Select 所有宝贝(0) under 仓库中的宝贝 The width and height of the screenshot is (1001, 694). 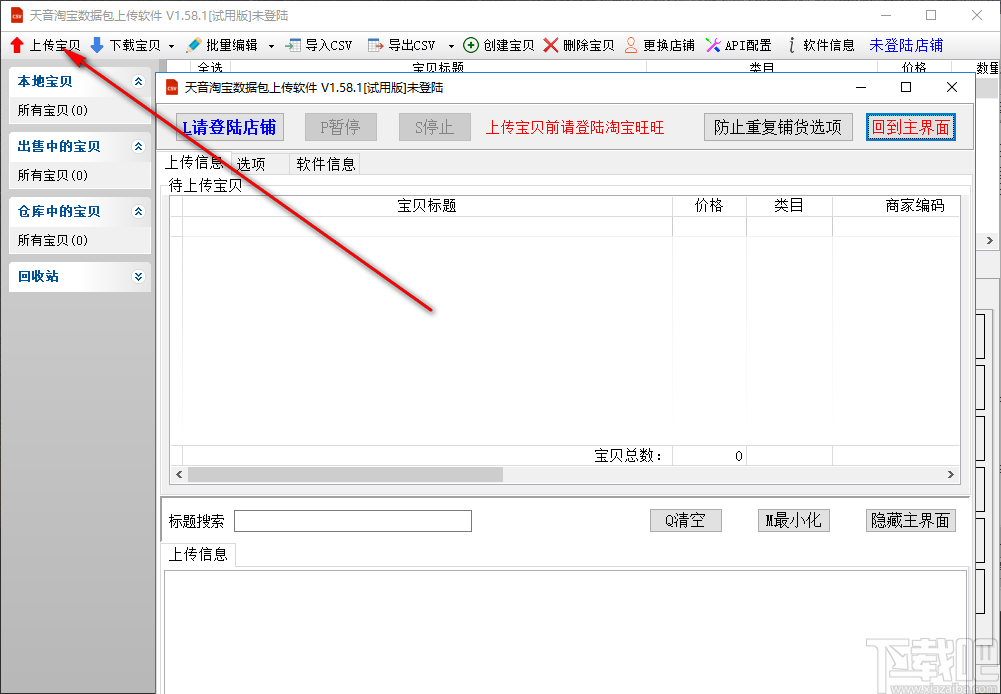[53, 241]
